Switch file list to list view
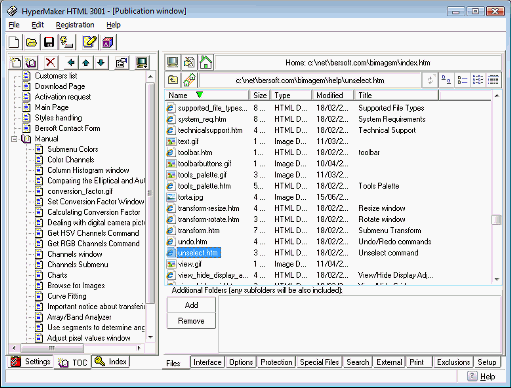 coord(478,80)
